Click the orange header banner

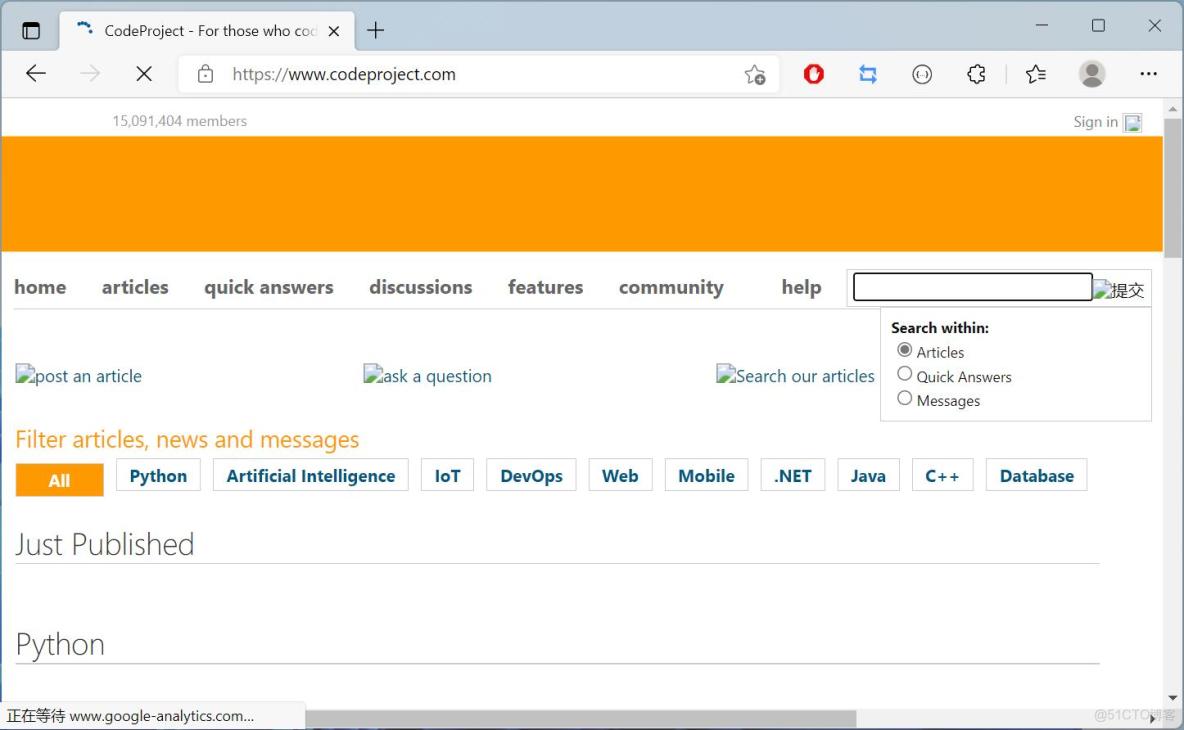click(x=582, y=194)
